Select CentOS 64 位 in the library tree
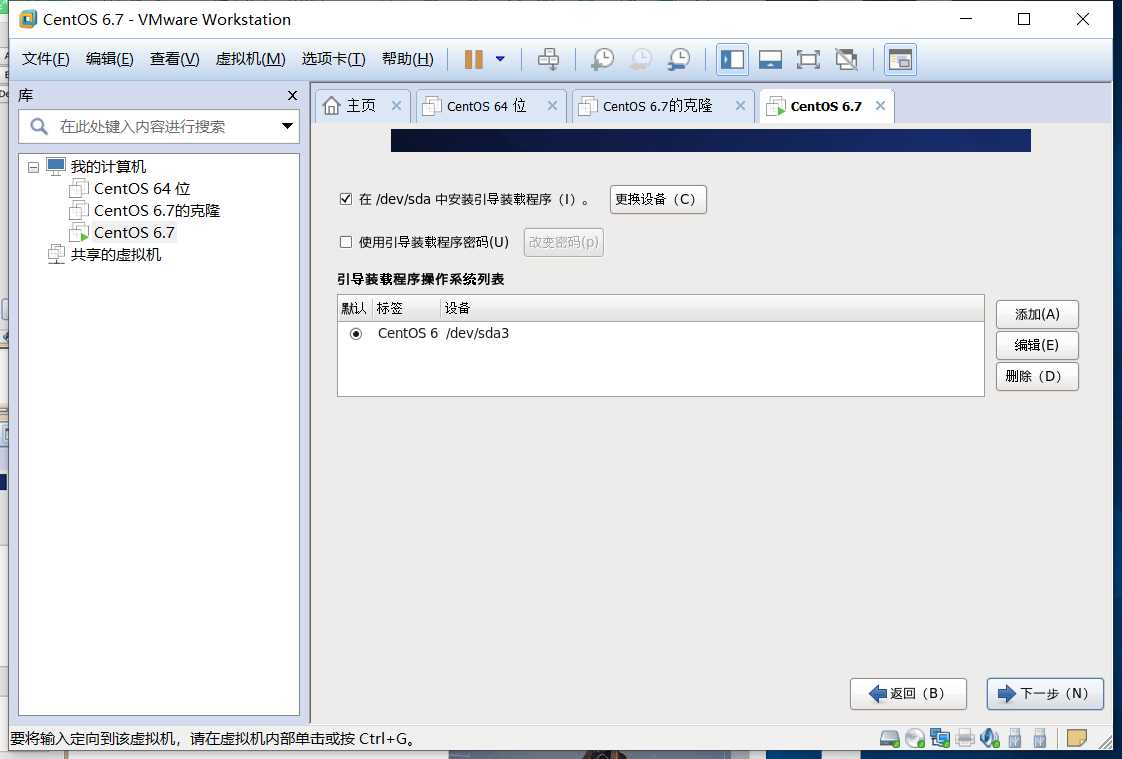The width and height of the screenshot is (1122, 759). pos(142,189)
